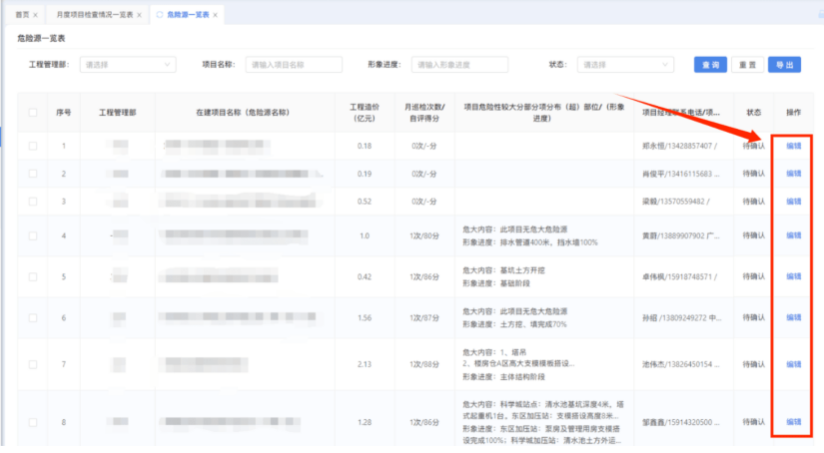The height and width of the screenshot is (453, 824).
Task: Export data with the 导出 button
Action: pos(784,65)
